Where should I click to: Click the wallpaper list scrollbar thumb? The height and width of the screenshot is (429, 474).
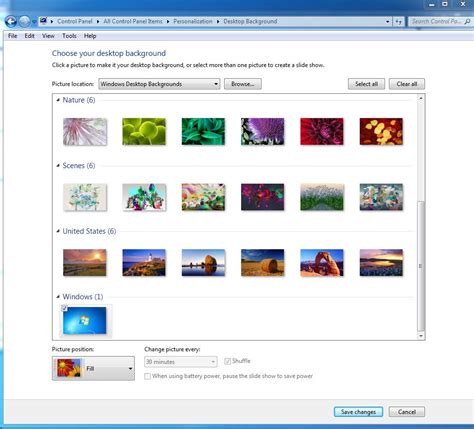(x=421, y=266)
